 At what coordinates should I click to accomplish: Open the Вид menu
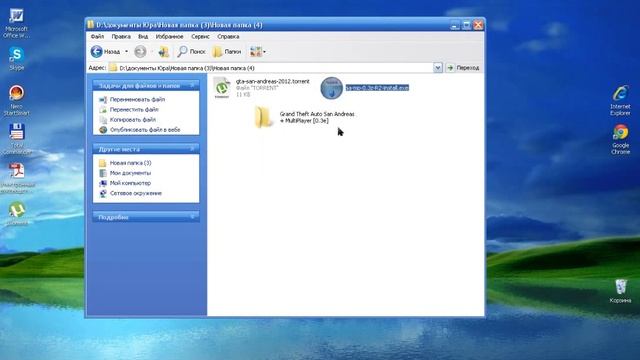143,36
